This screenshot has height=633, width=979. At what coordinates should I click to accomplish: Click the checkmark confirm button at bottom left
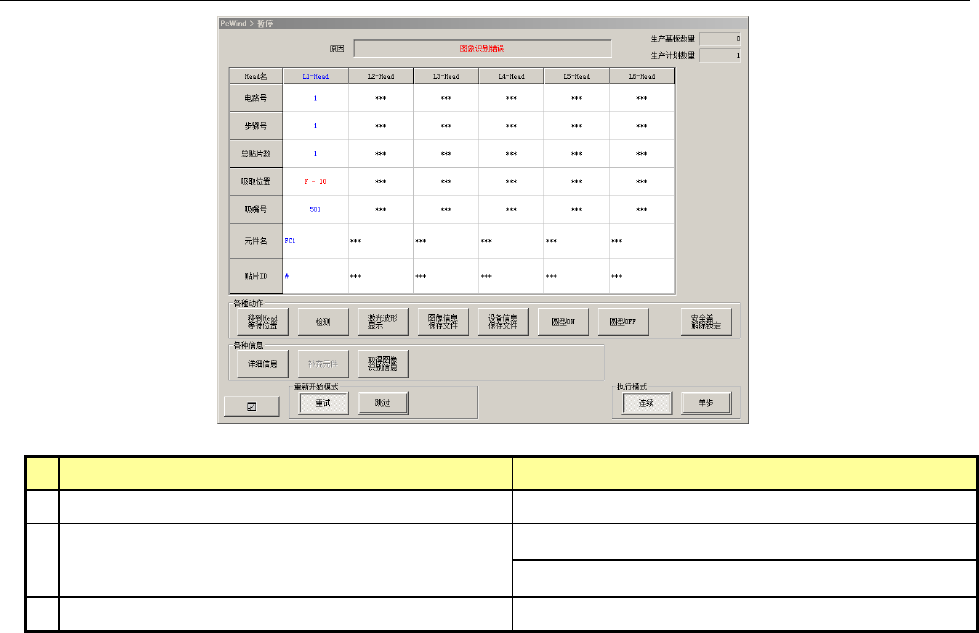(252, 407)
